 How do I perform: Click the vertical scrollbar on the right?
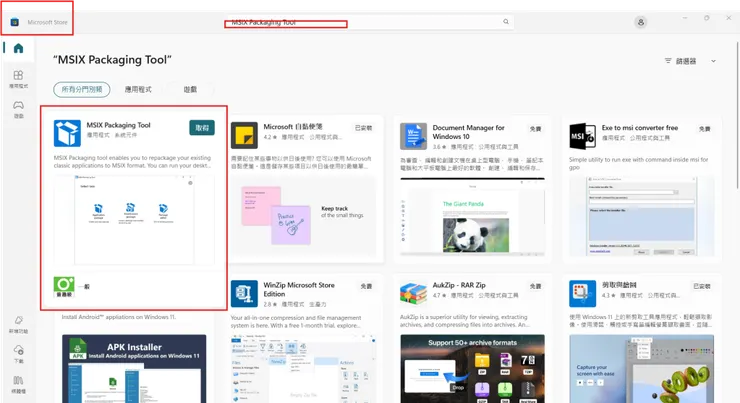[x=737, y=115]
